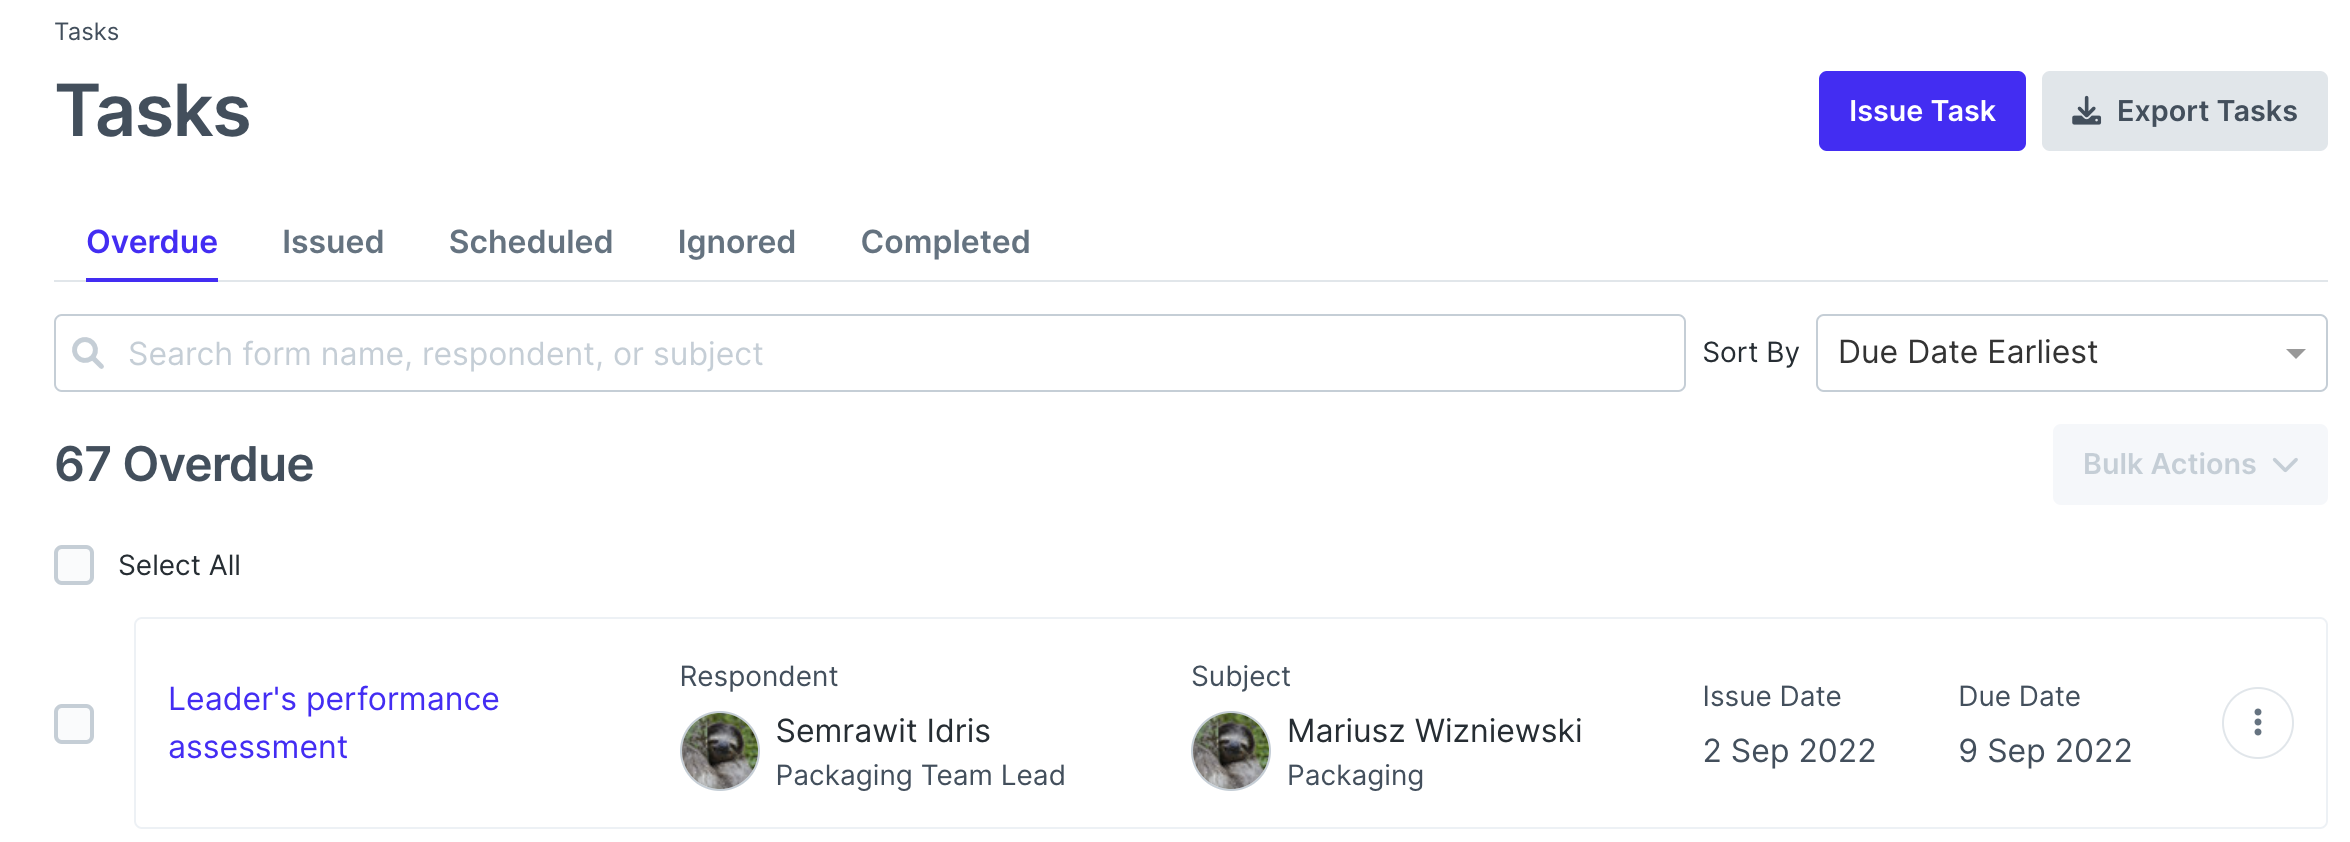The width and height of the screenshot is (2350, 842).
Task: Change sorting from Due Date Earliest
Action: pyautogui.click(x=2070, y=353)
